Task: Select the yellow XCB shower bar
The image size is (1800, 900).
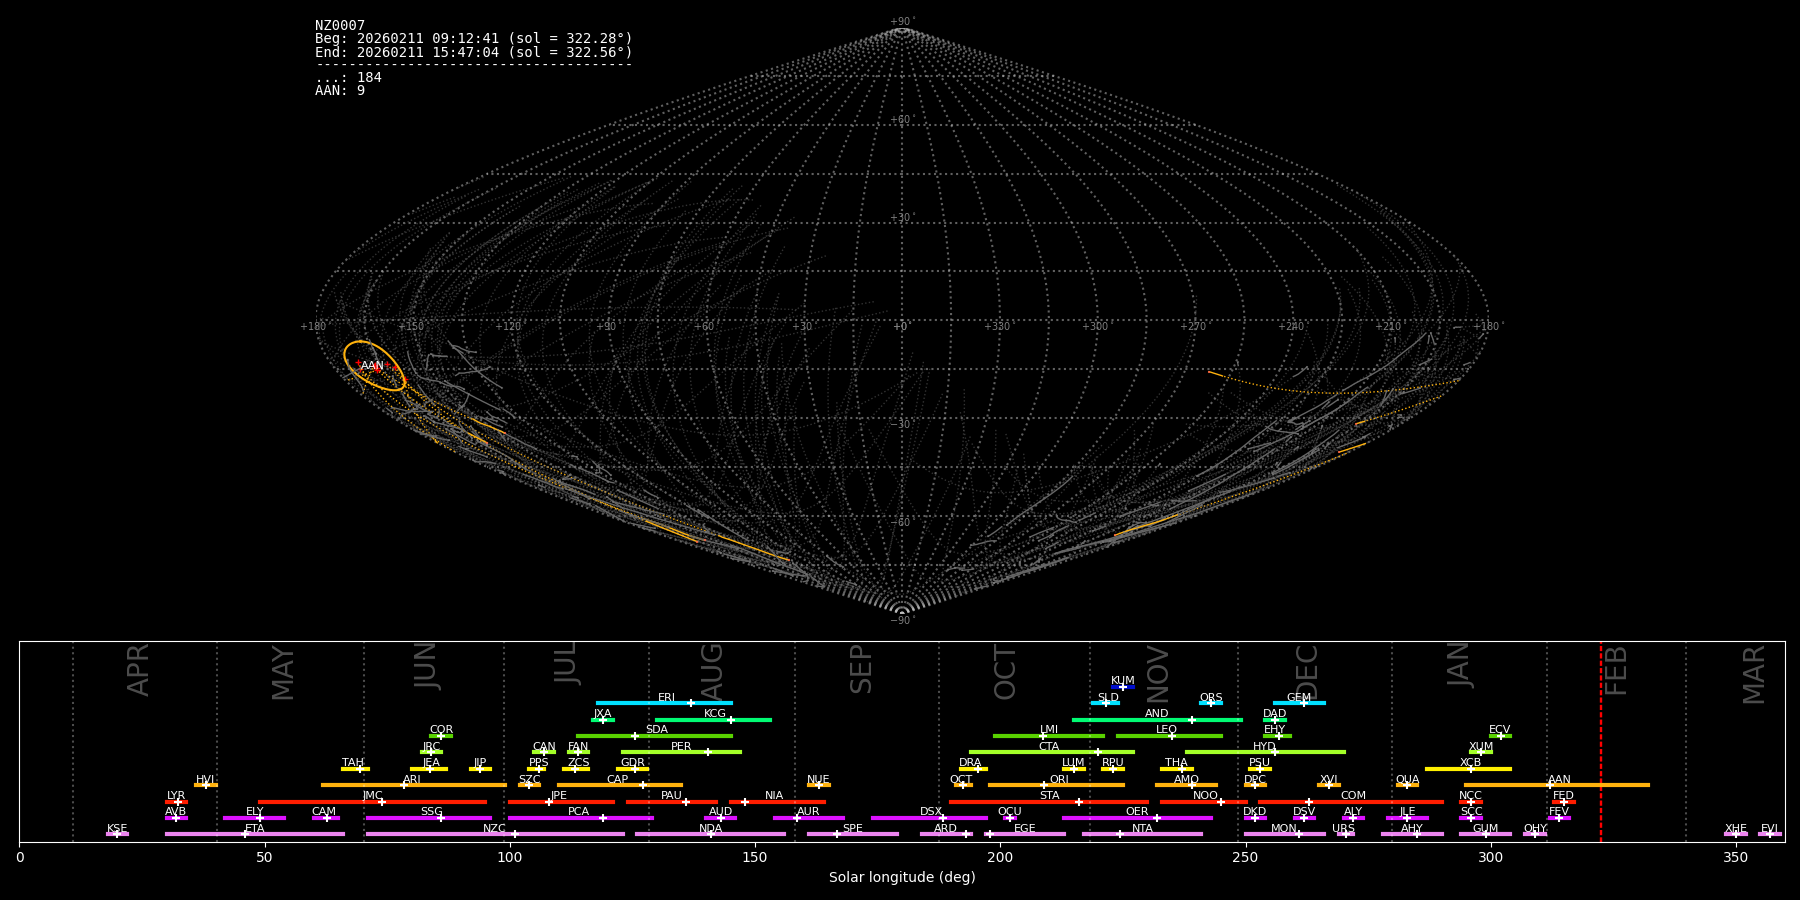Action: pos(1468,769)
